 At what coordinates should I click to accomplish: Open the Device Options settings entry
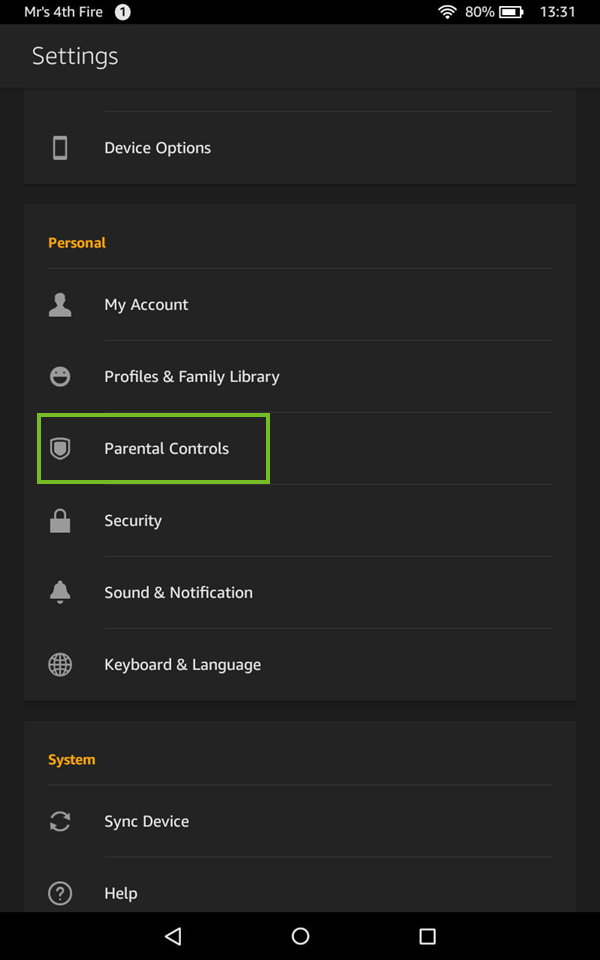157,147
